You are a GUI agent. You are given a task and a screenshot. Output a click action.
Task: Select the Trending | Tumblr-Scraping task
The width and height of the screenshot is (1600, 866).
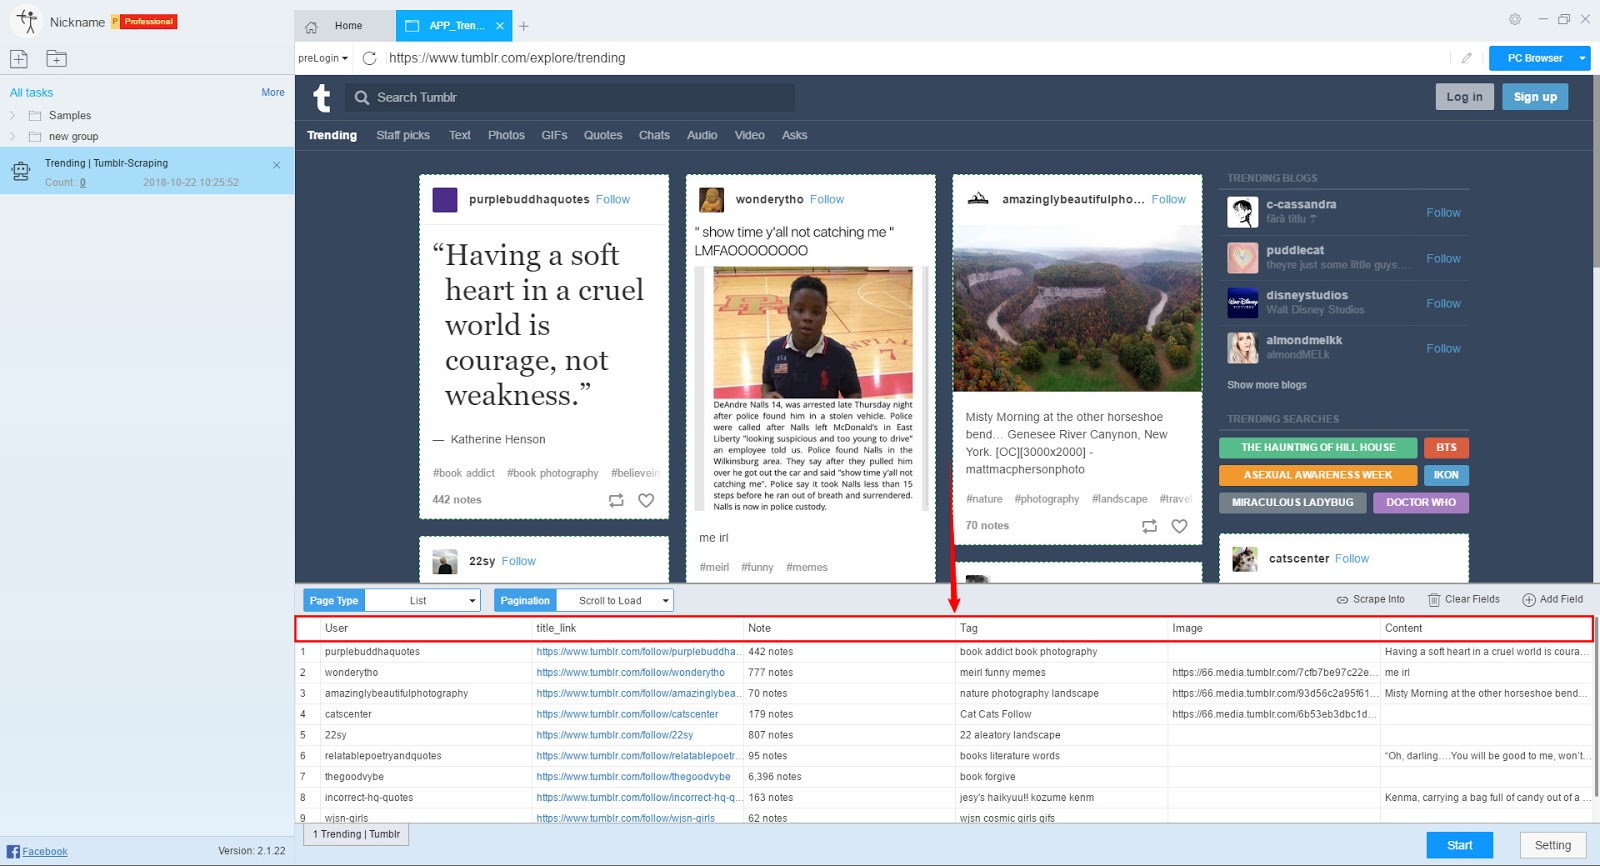[x=147, y=171]
